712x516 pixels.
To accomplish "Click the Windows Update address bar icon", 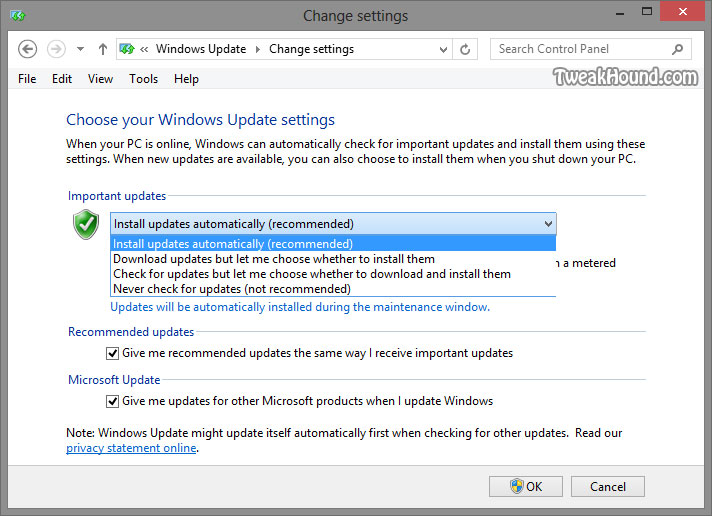I will point(127,49).
